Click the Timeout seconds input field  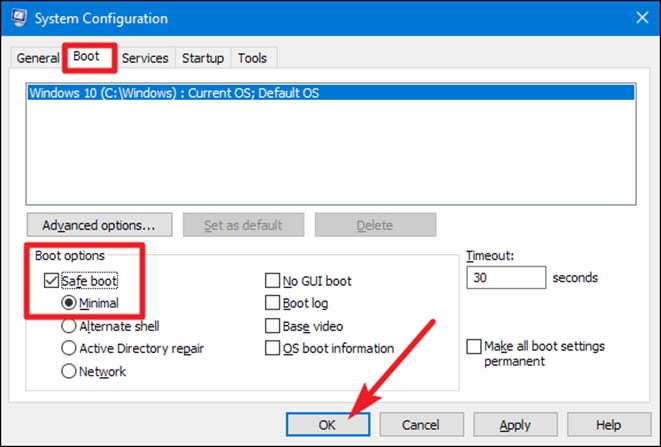click(x=506, y=277)
